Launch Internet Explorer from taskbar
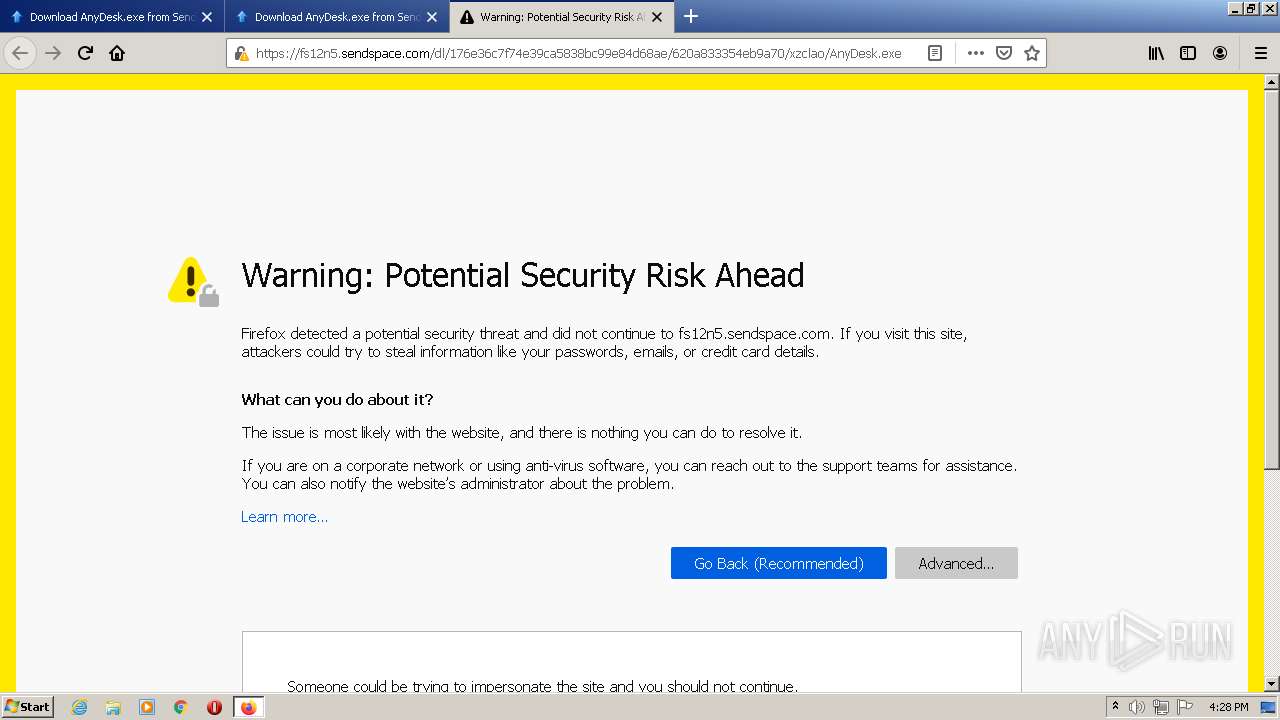1280x720 pixels. coord(79,707)
